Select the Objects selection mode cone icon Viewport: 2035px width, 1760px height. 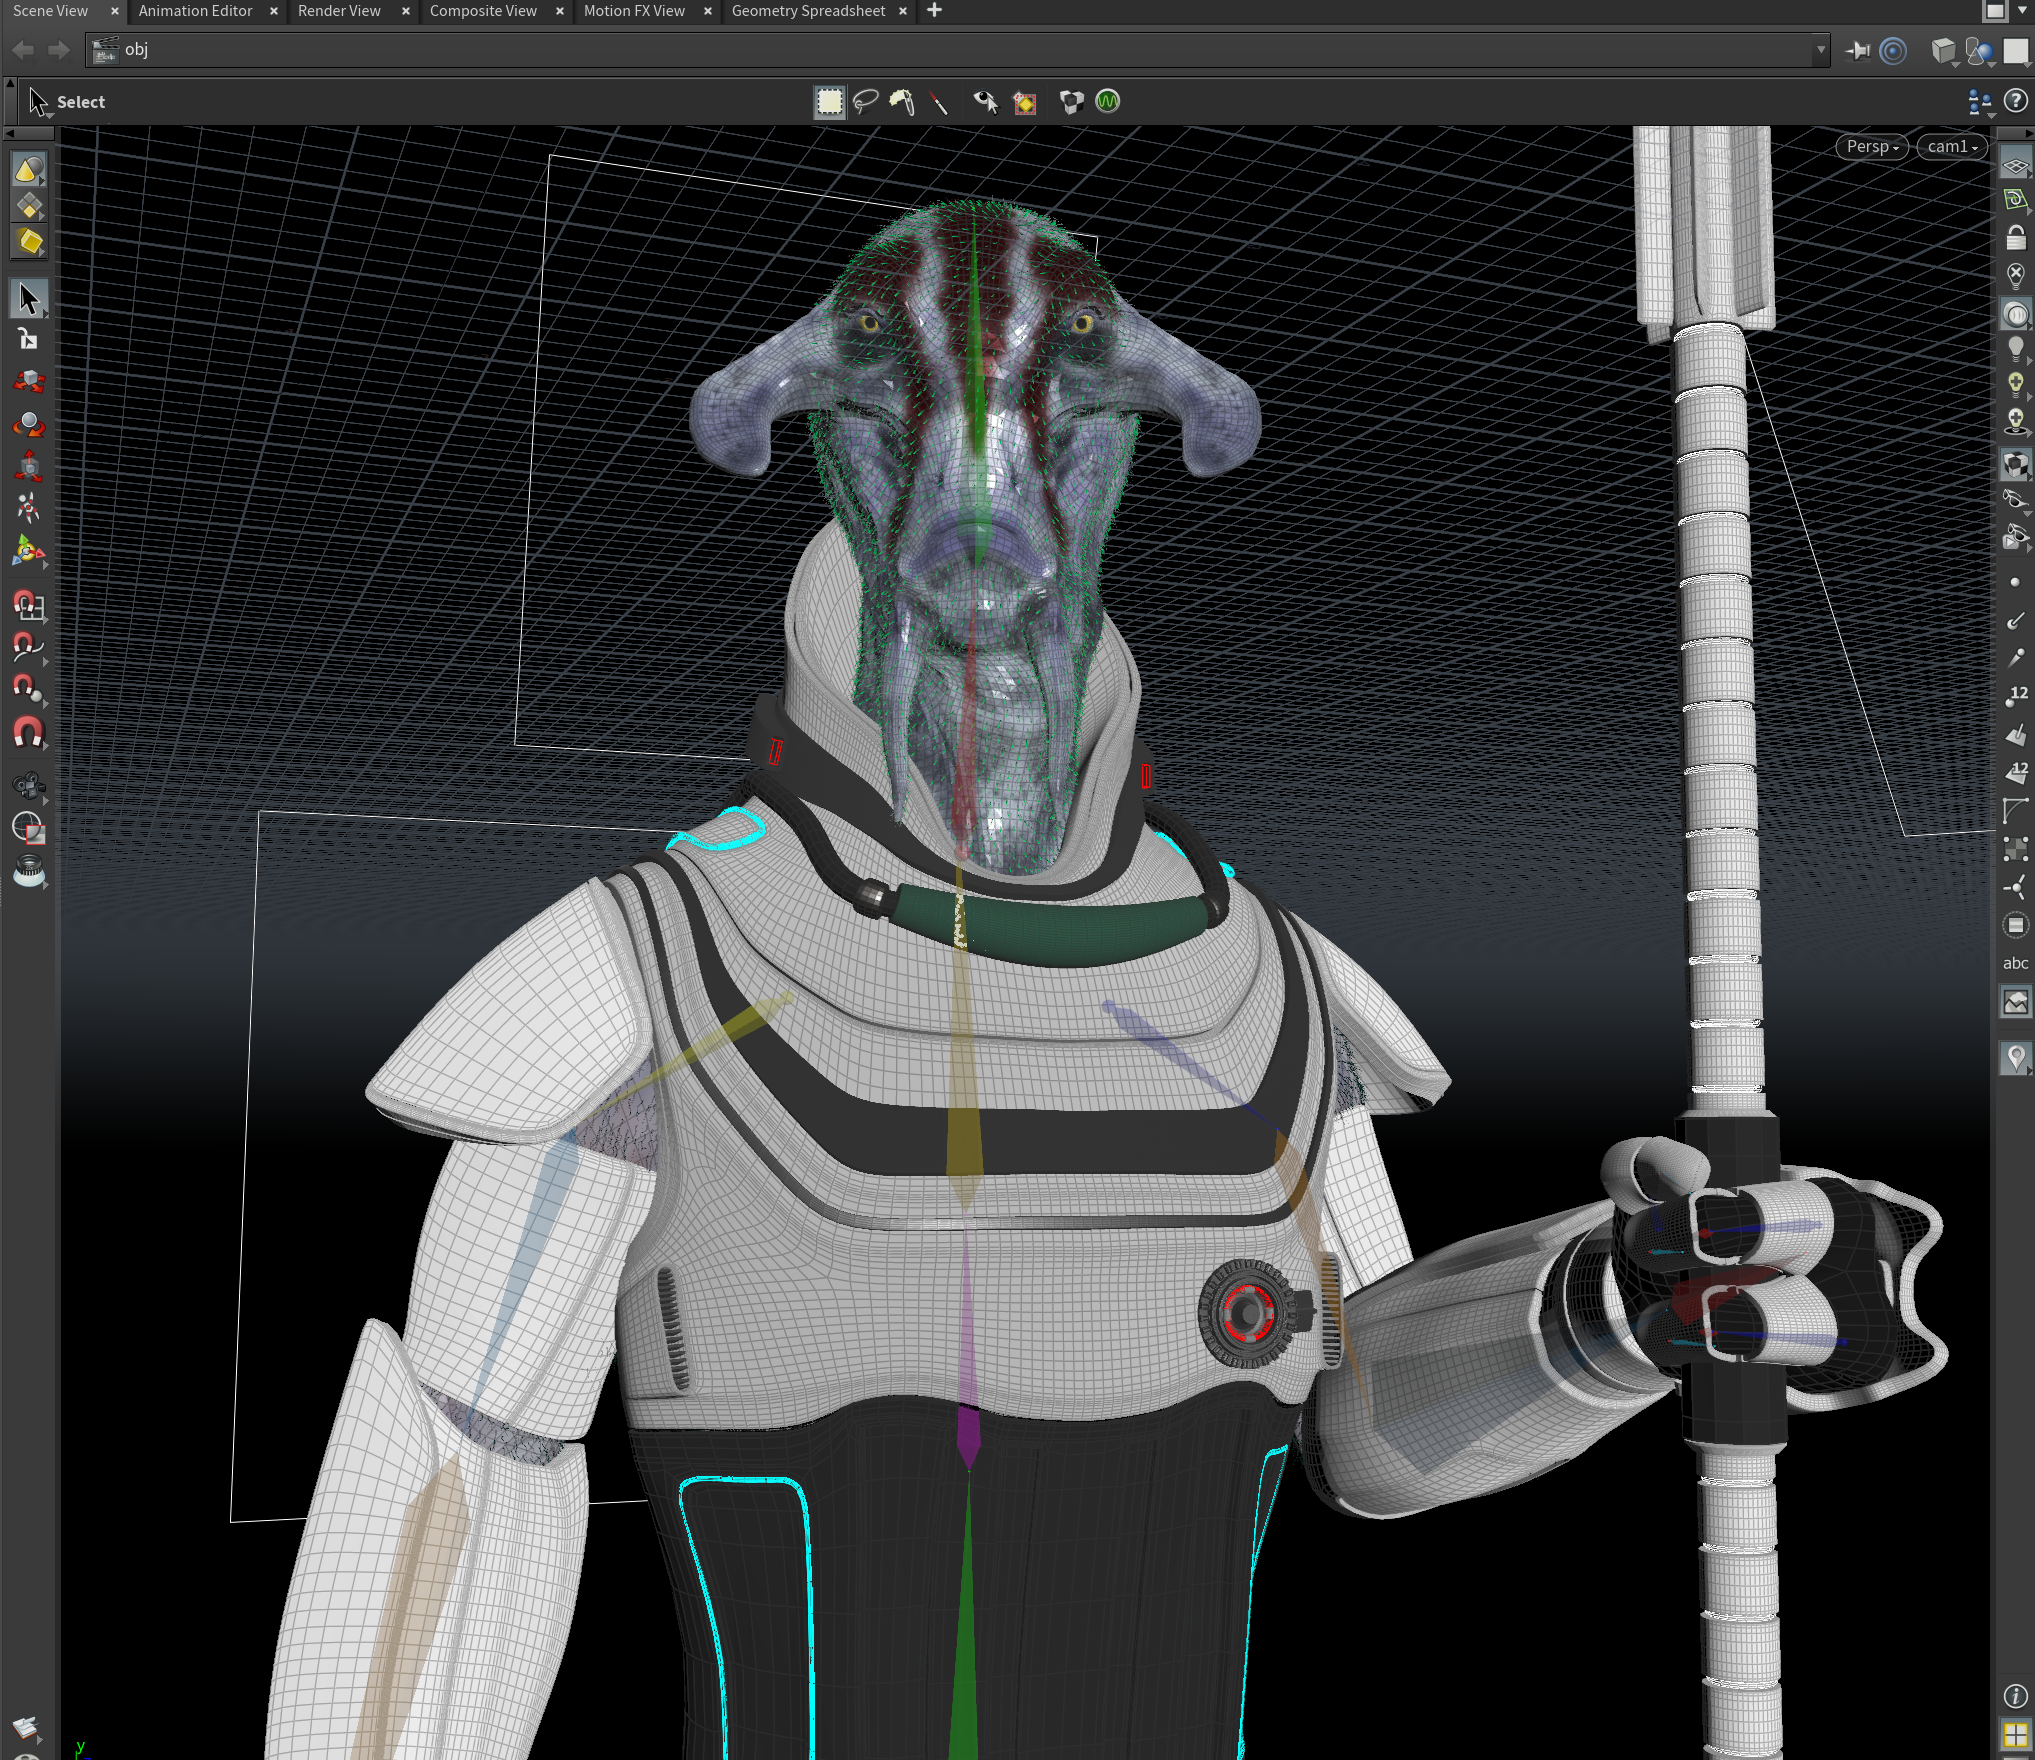(28, 170)
